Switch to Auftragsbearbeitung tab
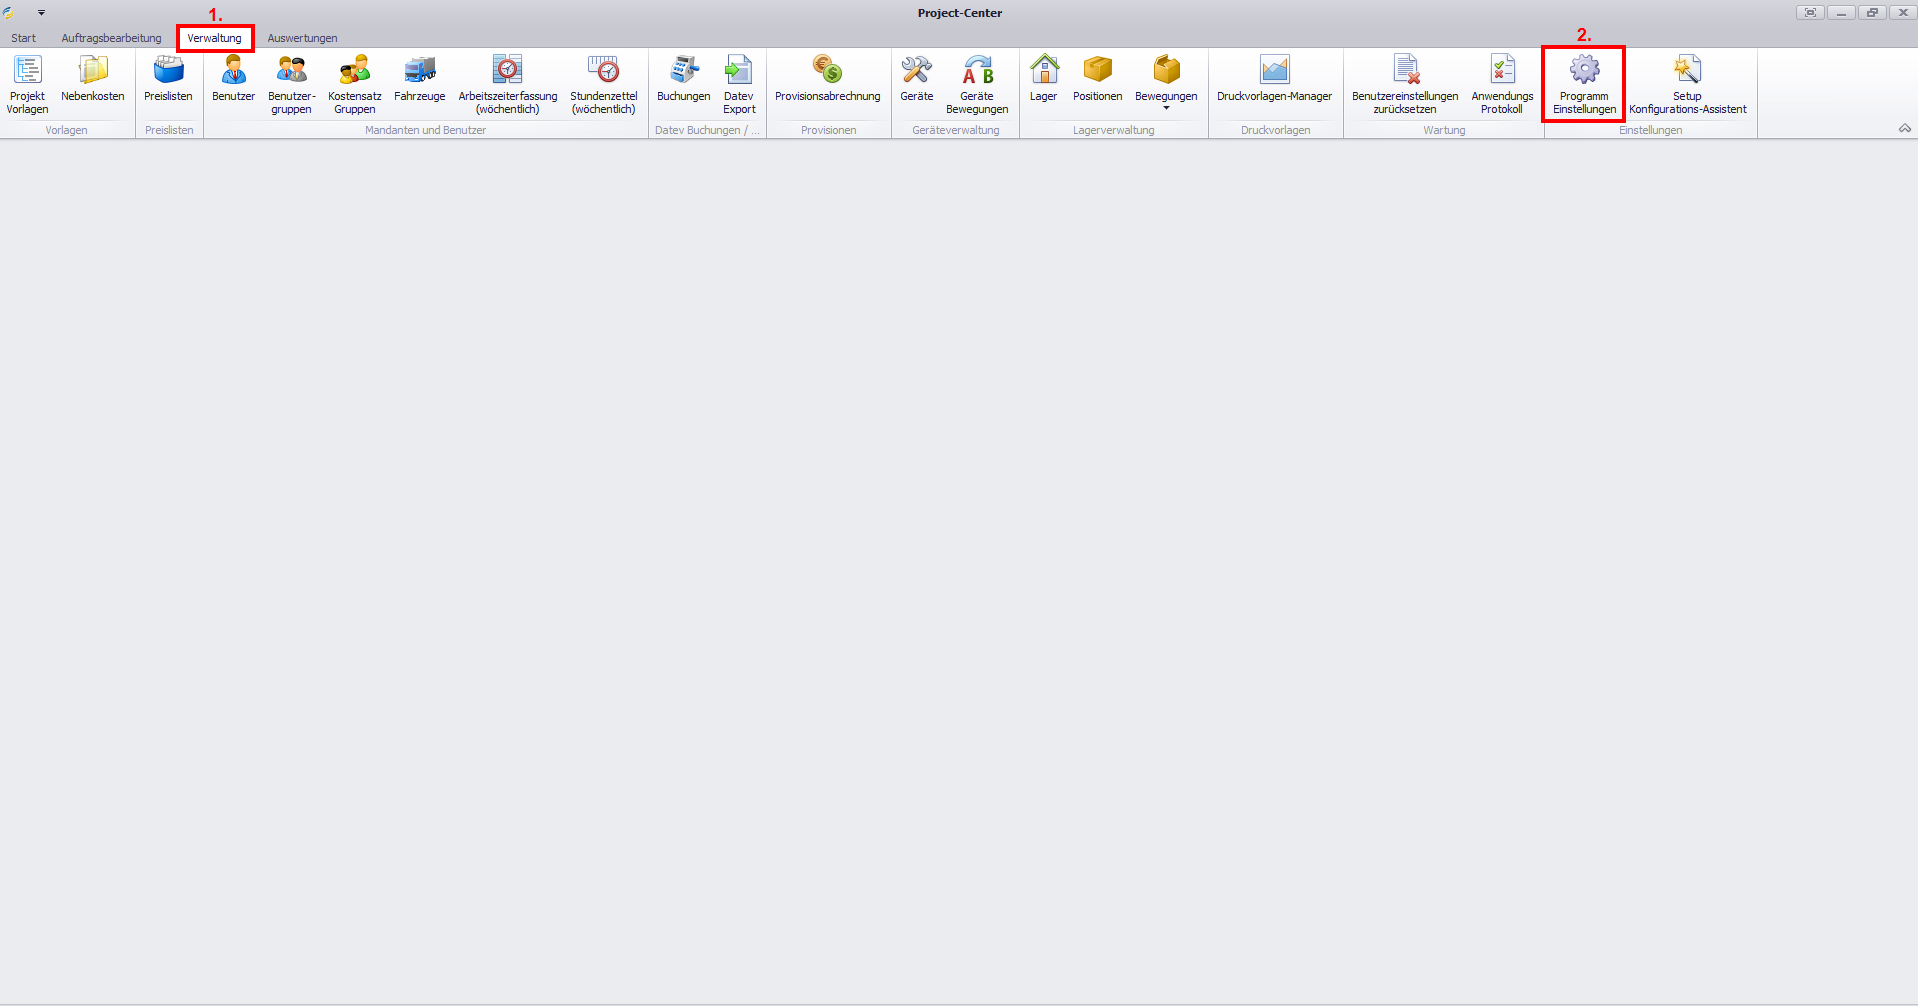1918x1006 pixels. [x=111, y=38]
